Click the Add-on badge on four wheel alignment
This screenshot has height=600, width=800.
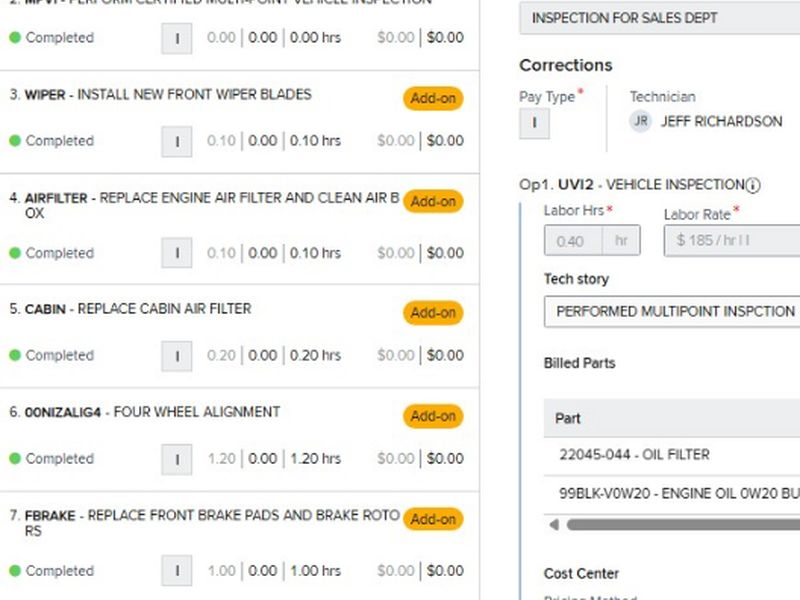click(x=433, y=415)
